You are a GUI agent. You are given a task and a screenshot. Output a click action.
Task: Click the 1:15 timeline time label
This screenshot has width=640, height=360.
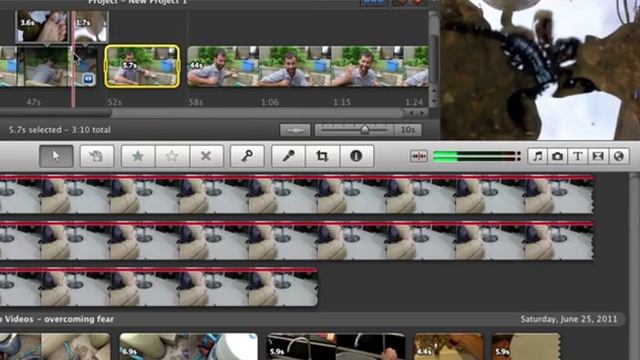(x=342, y=102)
